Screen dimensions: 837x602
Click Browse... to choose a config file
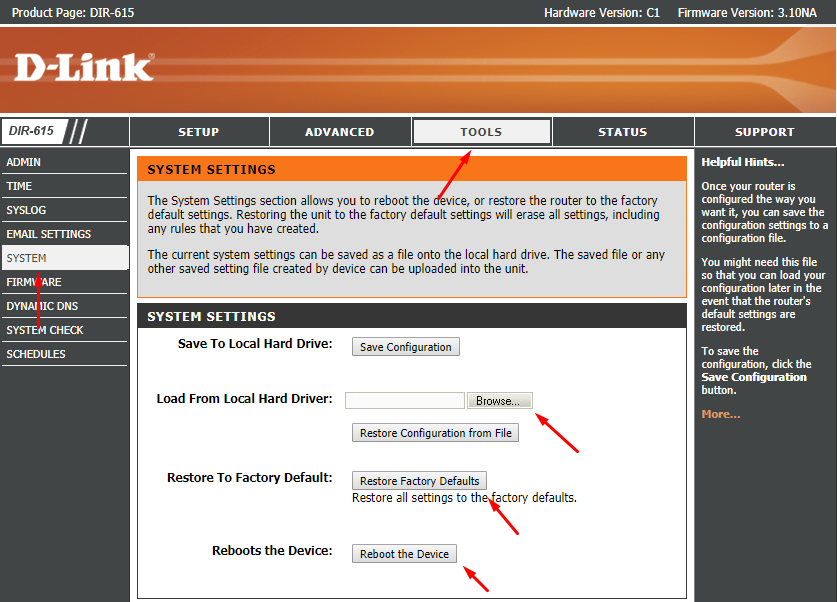500,401
